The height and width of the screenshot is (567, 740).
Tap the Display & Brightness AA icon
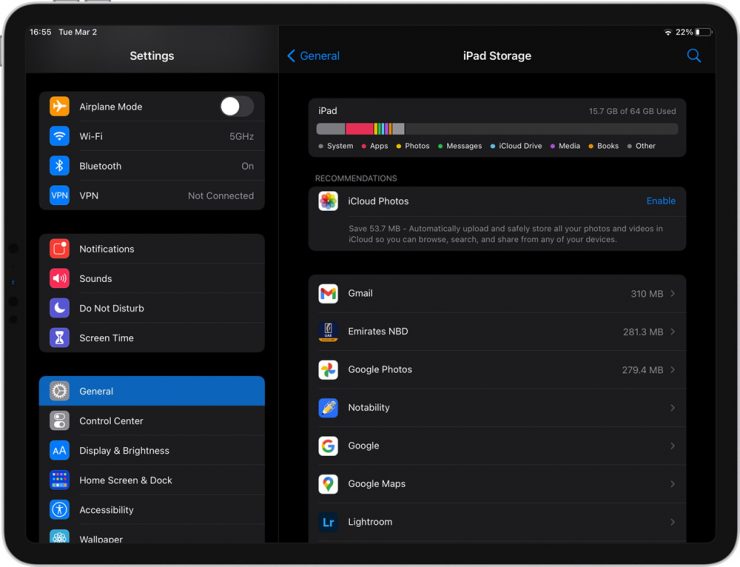pos(59,450)
